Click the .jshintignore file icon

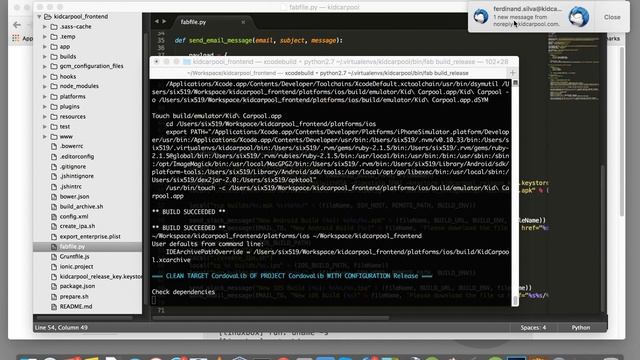click(54, 176)
